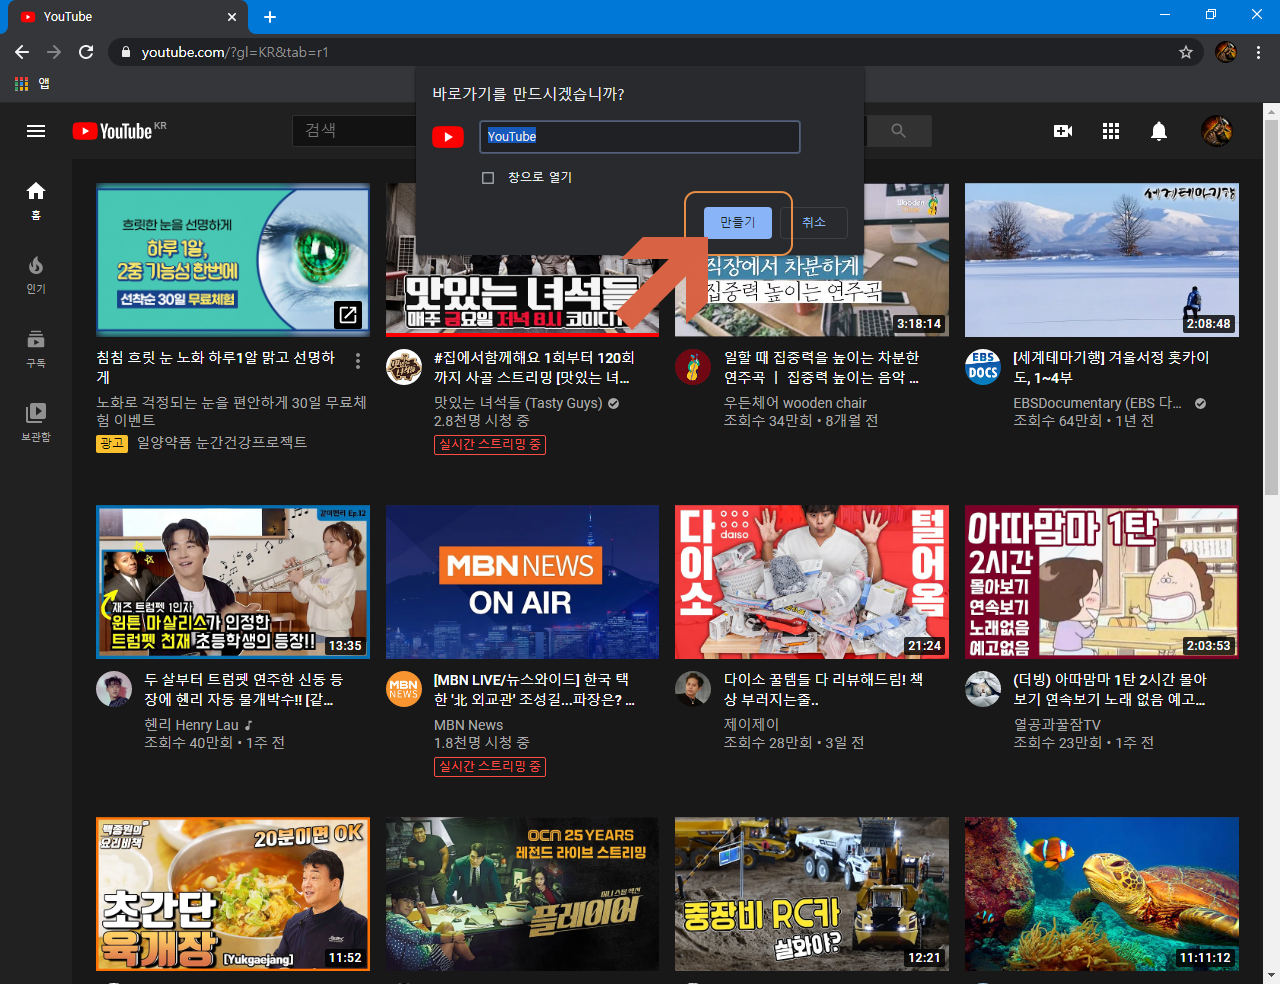The image size is (1280, 984).
Task: Click the browser back arrow
Action: coord(22,52)
